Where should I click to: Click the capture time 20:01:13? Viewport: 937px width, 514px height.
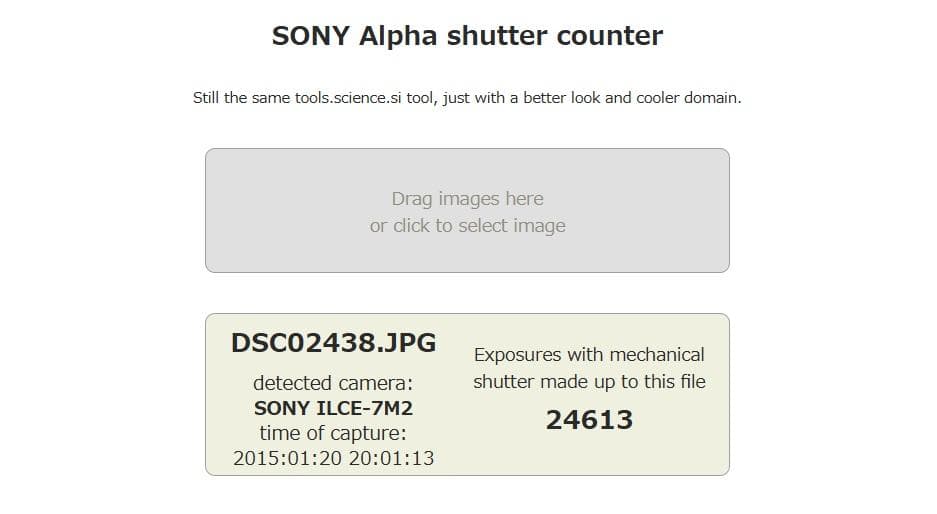coord(391,458)
